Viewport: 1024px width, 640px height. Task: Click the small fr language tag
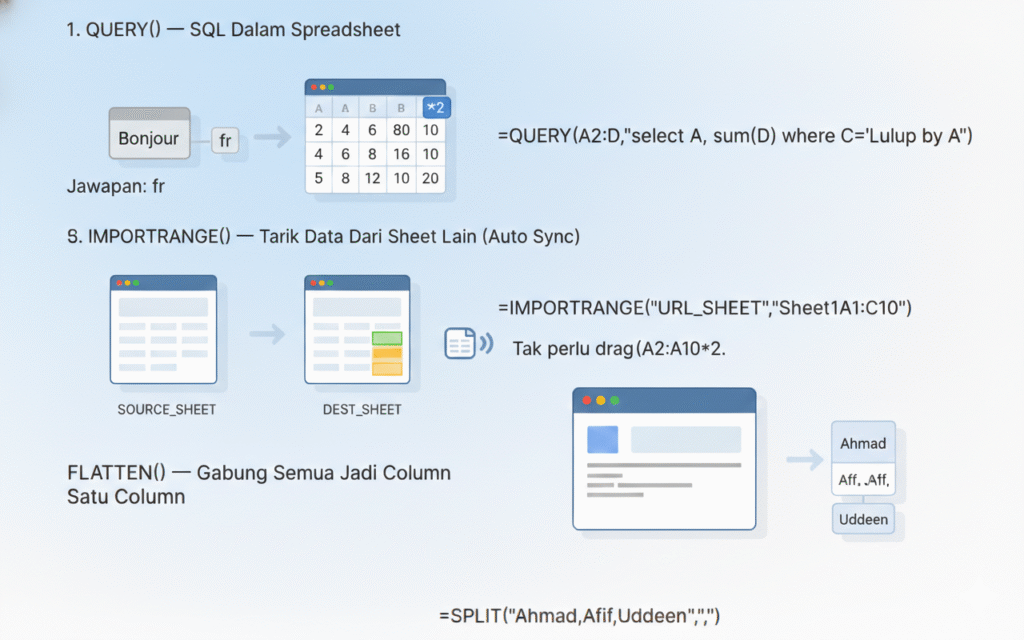225,141
